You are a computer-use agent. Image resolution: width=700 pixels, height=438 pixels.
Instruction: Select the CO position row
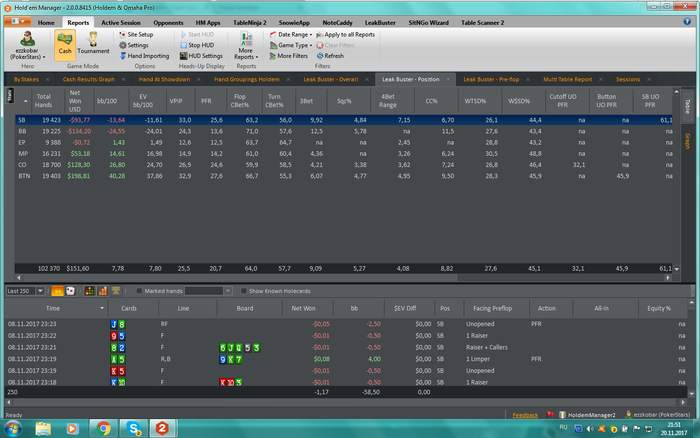[344, 165]
